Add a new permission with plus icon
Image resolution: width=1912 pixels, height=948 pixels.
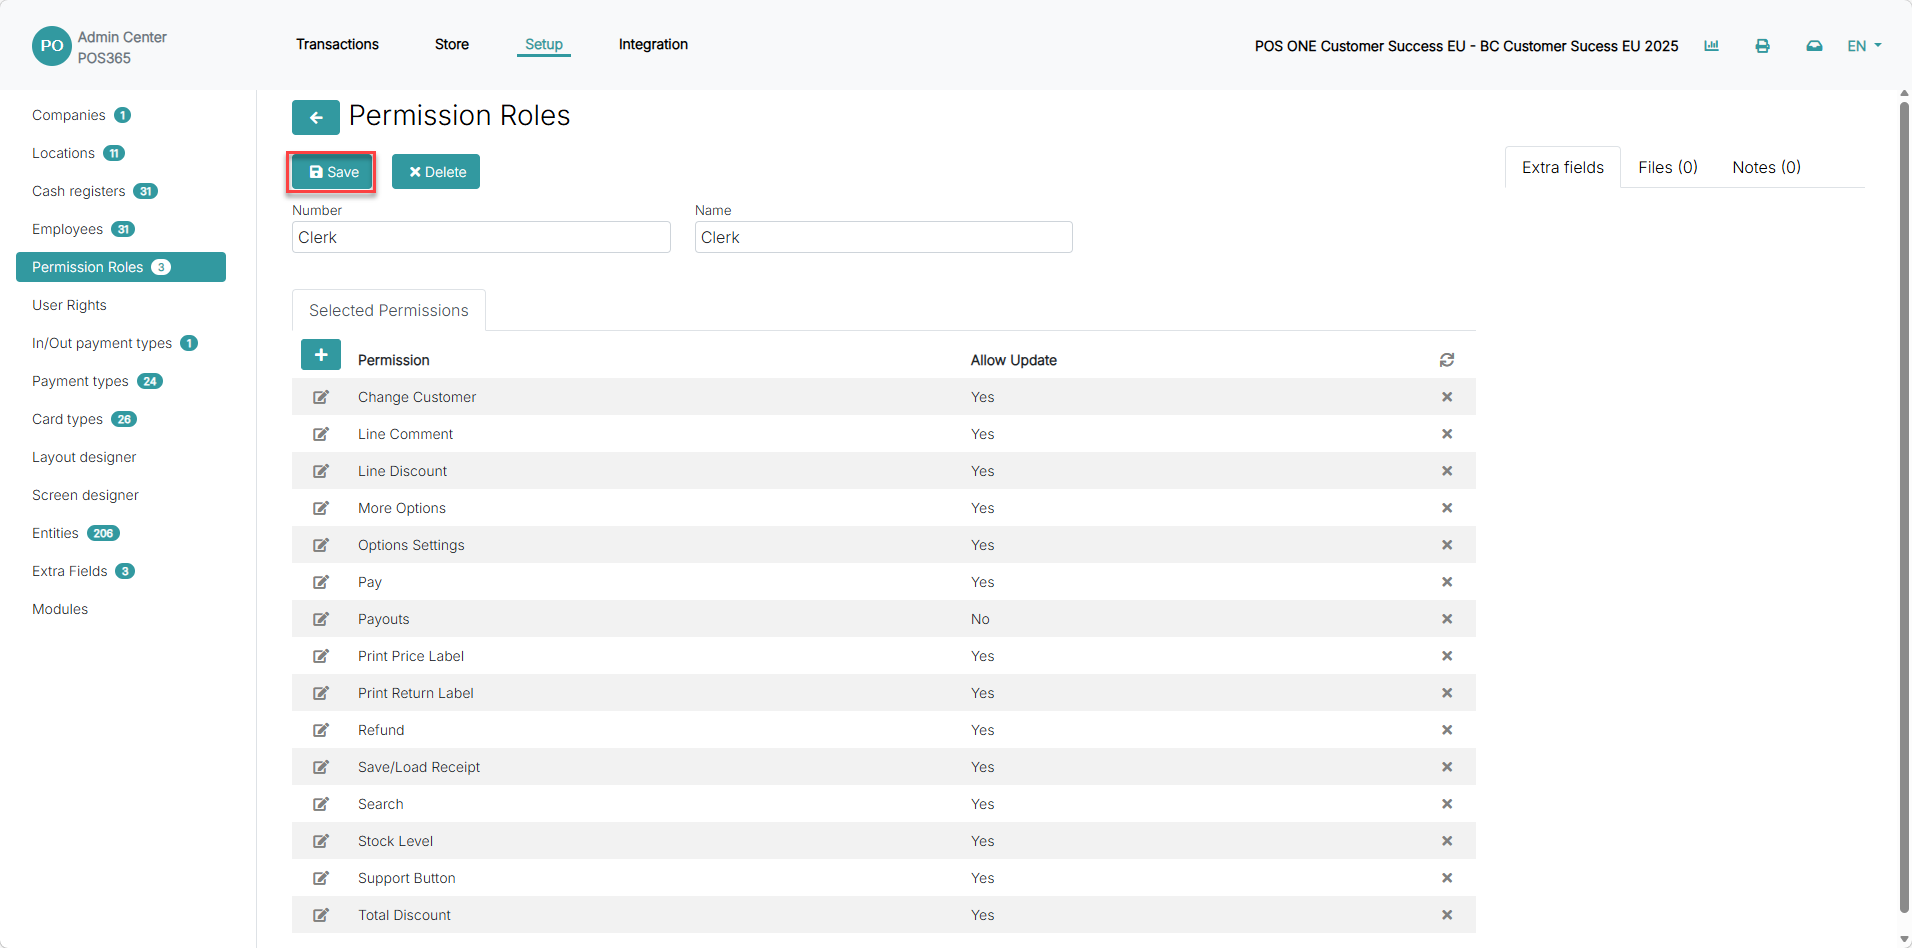[x=321, y=355]
